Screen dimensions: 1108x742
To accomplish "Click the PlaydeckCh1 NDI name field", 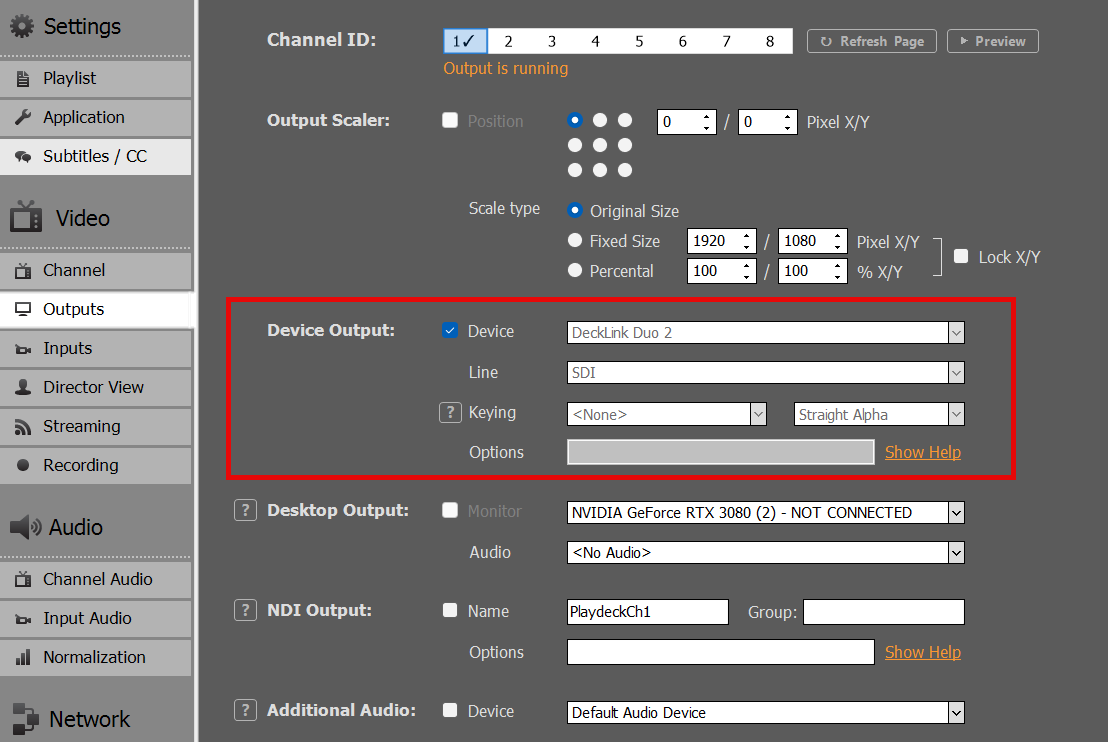I will click(x=647, y=612).
